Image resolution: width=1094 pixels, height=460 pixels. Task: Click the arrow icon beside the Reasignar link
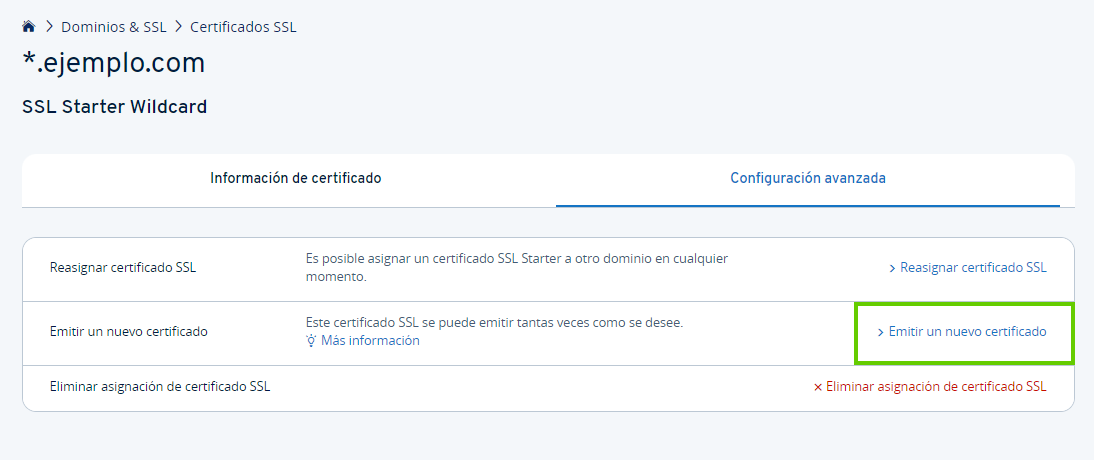point(892,268)
